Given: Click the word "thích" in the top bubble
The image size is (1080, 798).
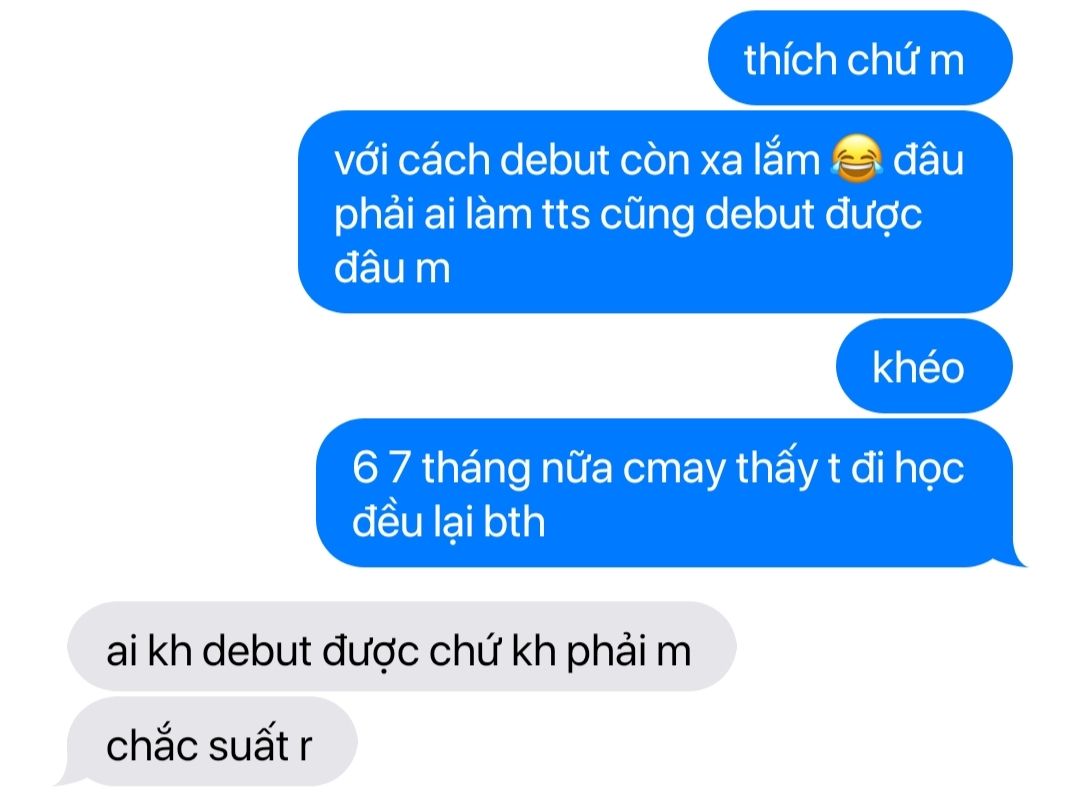Looking at the screenshot, I should coord(790,60).
